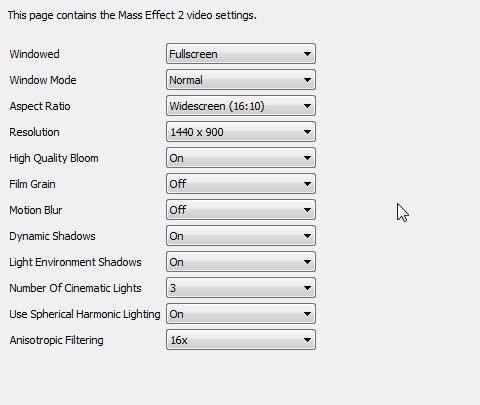Viewport: 480px width, 405px height.
Task: Click the arrow on the Normal combo box
Action: pyautogui.click(x=307, y=80)
